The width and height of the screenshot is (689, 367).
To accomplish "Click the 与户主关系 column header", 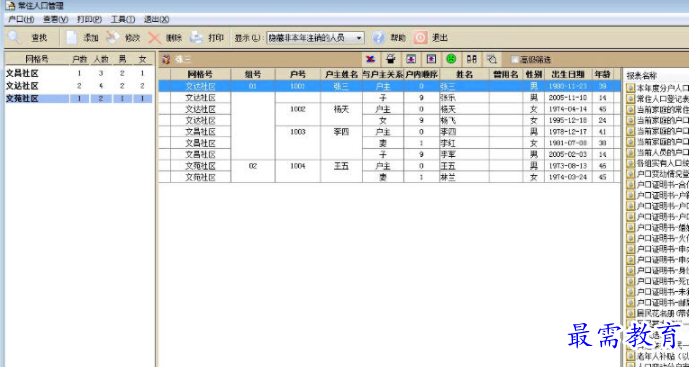I will (383, 74).
